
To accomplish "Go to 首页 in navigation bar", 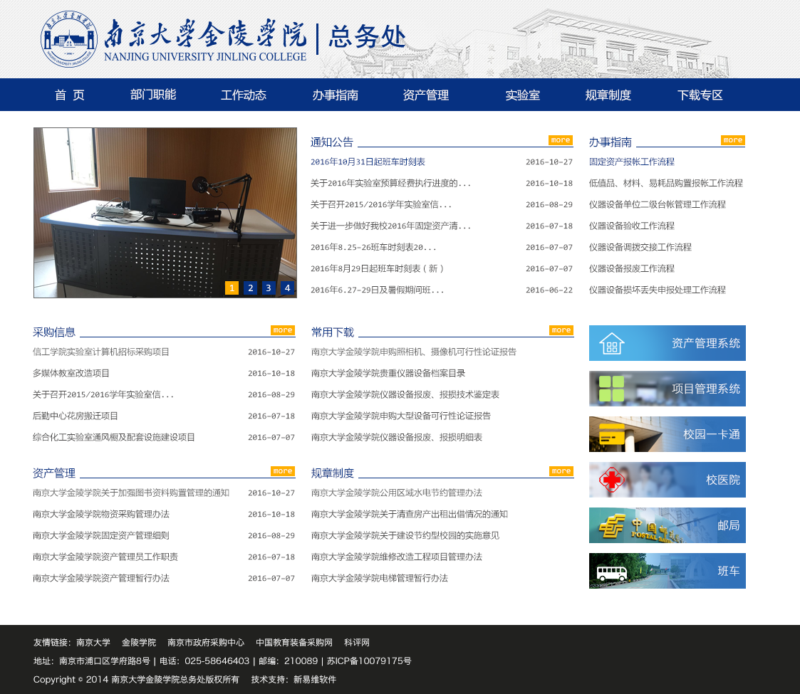I will pos(69,95).
